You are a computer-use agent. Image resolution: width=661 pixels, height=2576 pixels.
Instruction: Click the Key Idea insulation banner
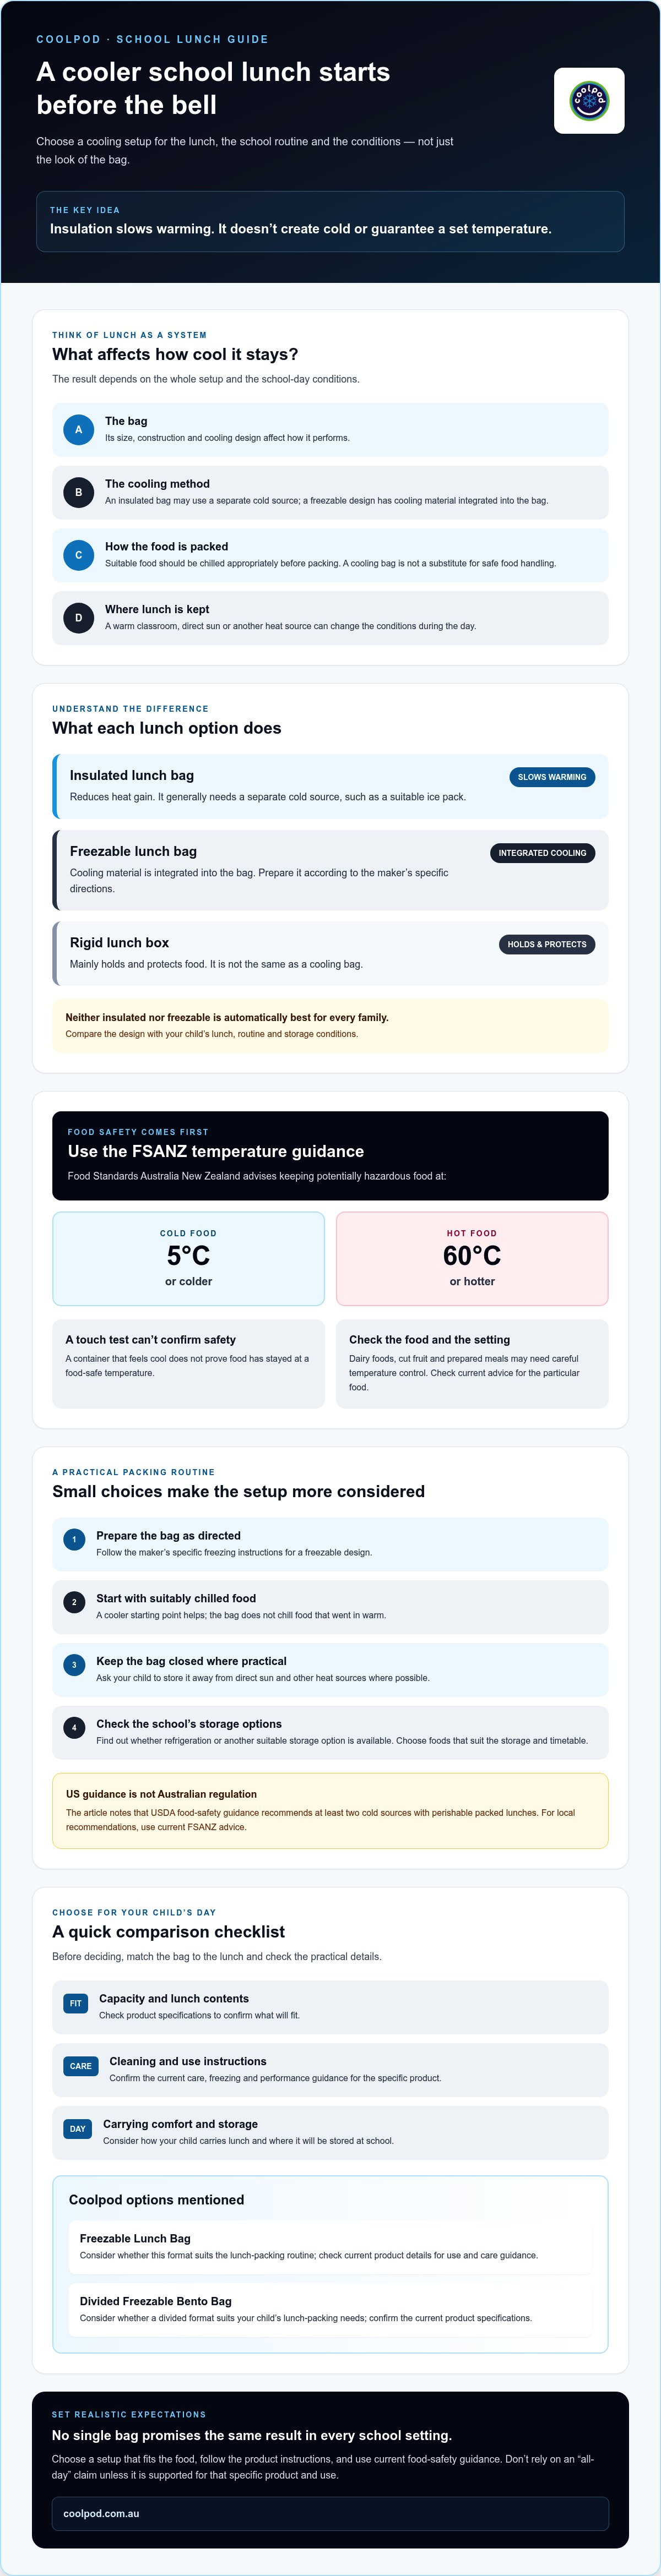[330, 221]
